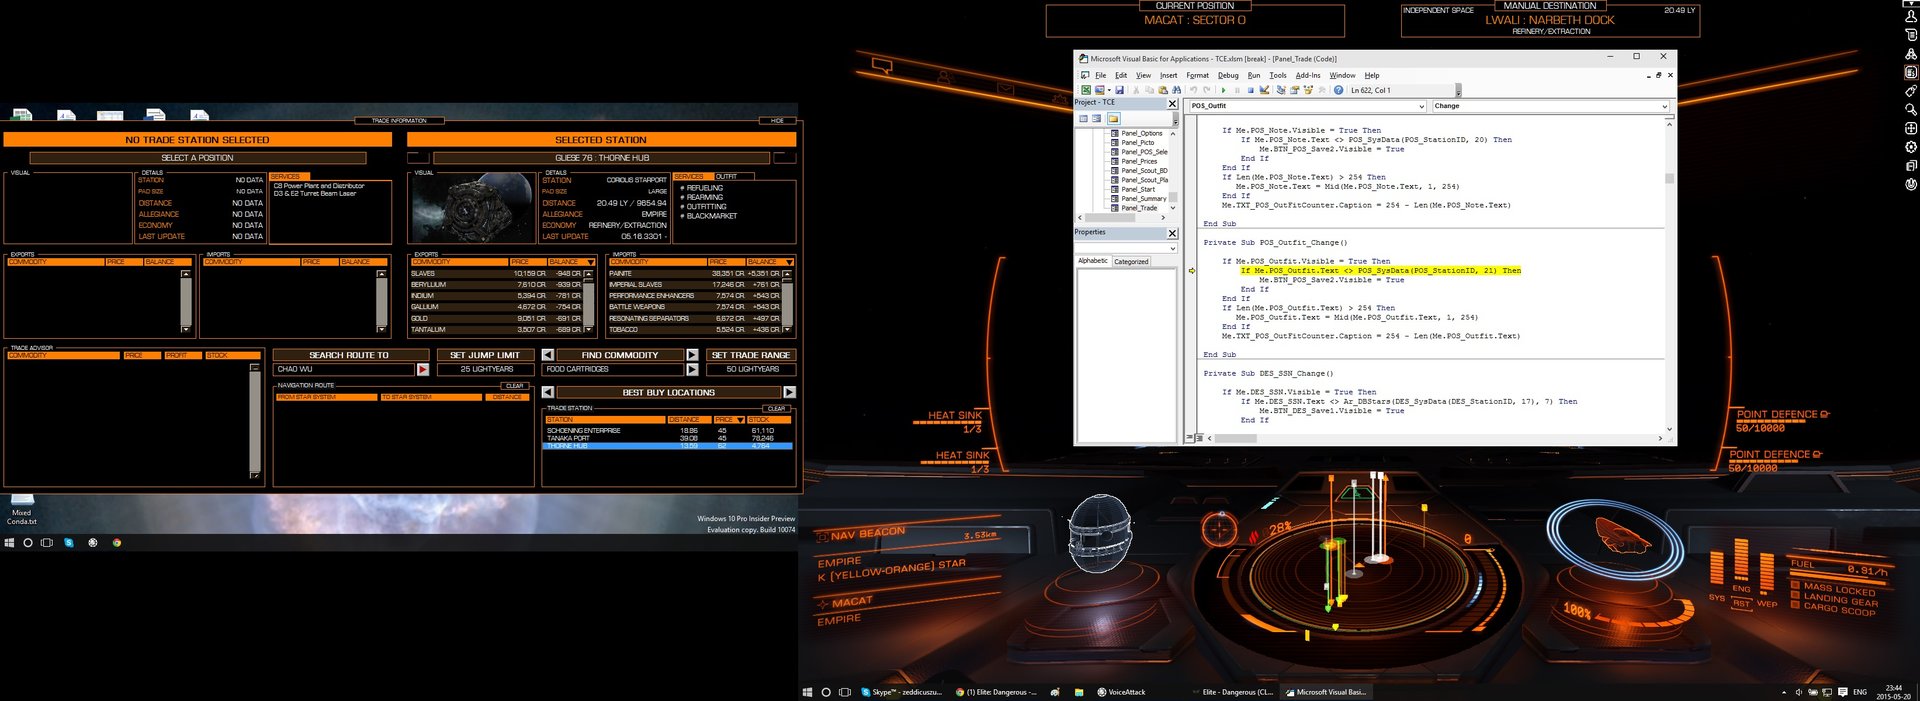The image size is (1920, 701).
Task: Open Project Explorer icon in VBA toolbar
Action: [x=1281, y=90]
